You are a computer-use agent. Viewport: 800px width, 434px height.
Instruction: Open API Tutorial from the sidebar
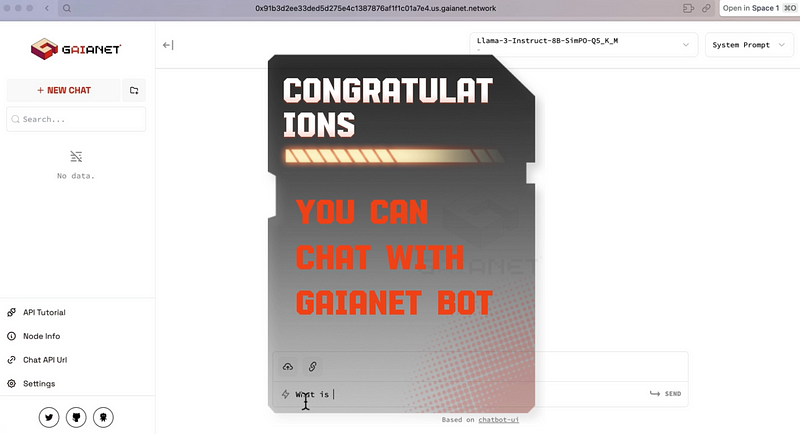[x=43, y=312]
